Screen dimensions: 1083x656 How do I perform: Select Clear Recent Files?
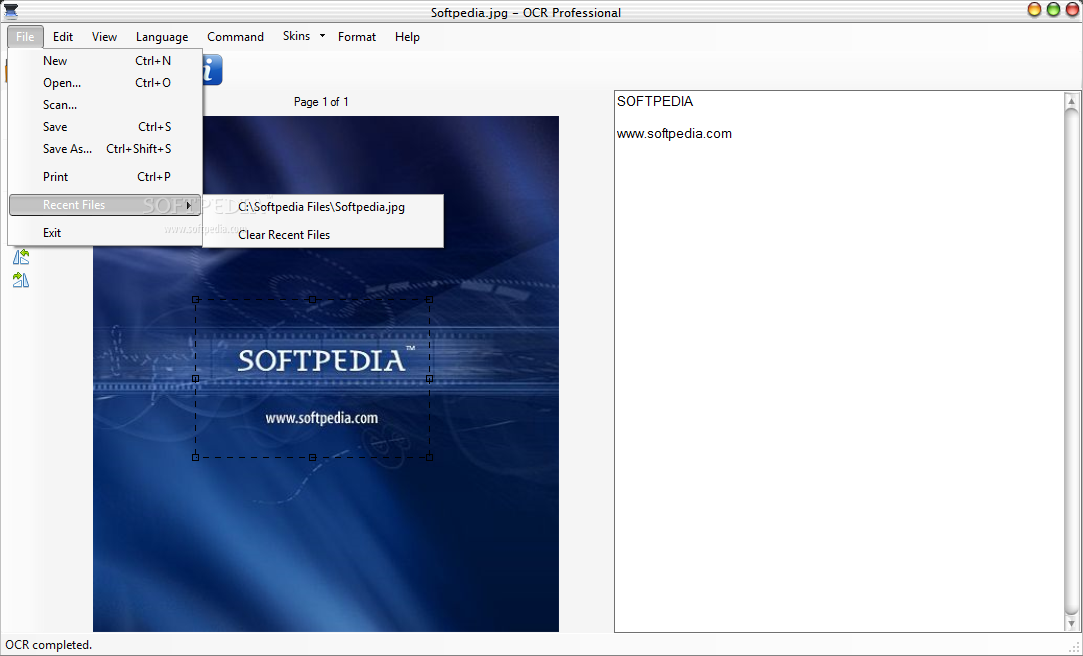pos(323,235)
